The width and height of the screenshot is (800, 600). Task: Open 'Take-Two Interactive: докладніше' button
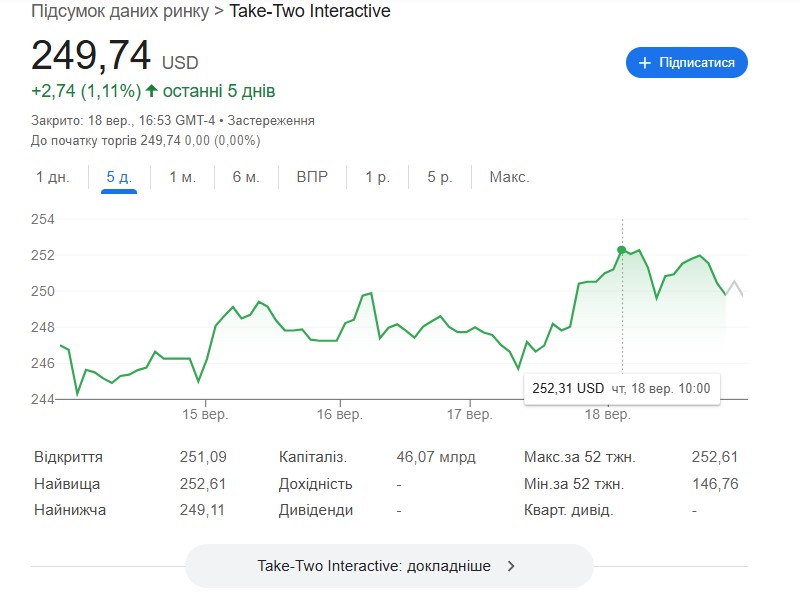point(389,566)
